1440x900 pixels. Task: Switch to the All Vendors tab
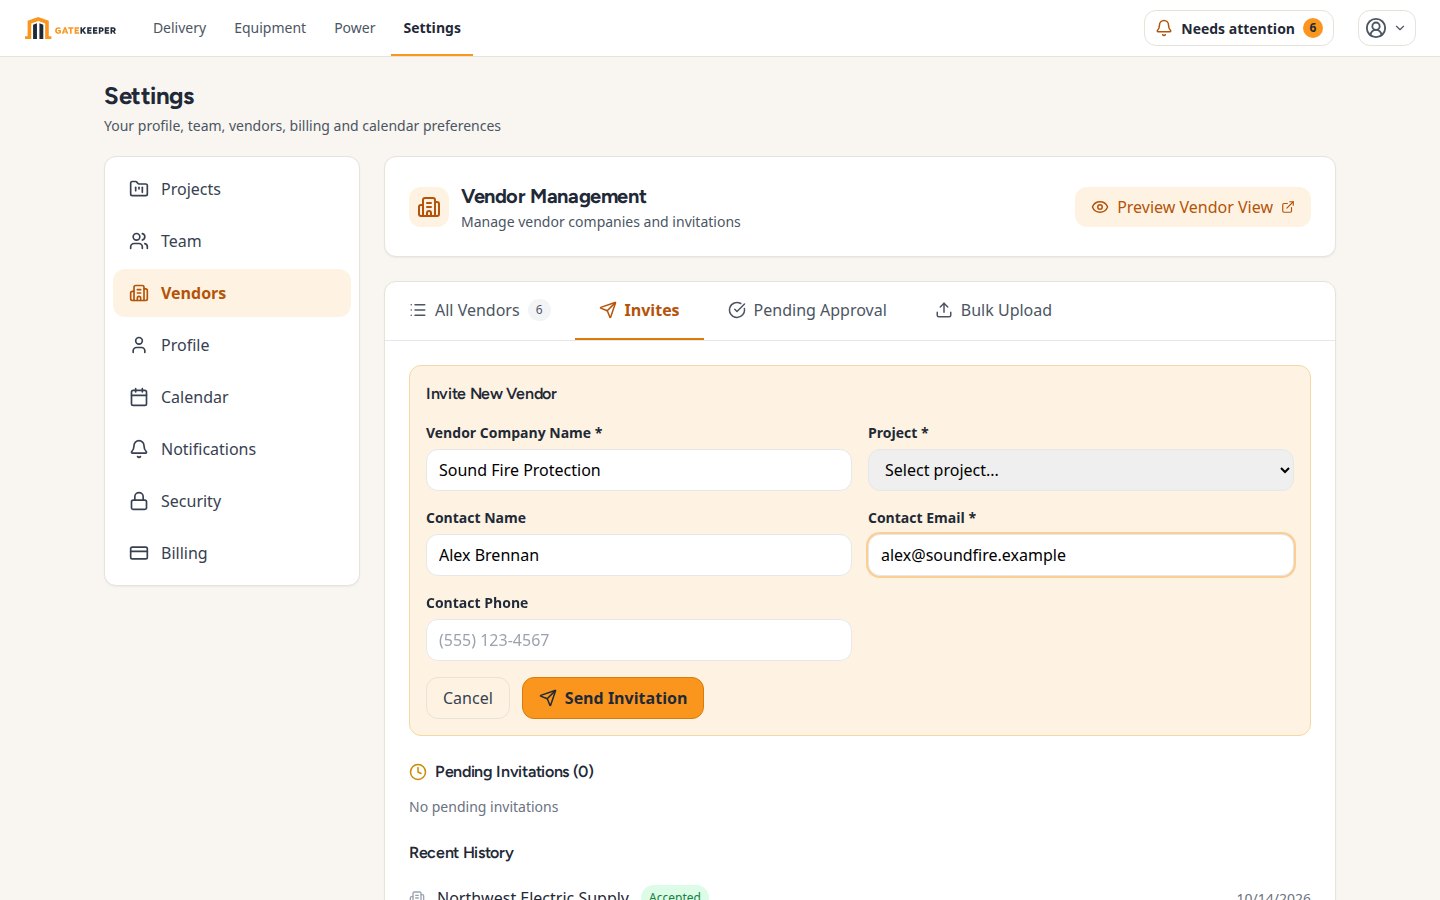click(x=480, y=310)
